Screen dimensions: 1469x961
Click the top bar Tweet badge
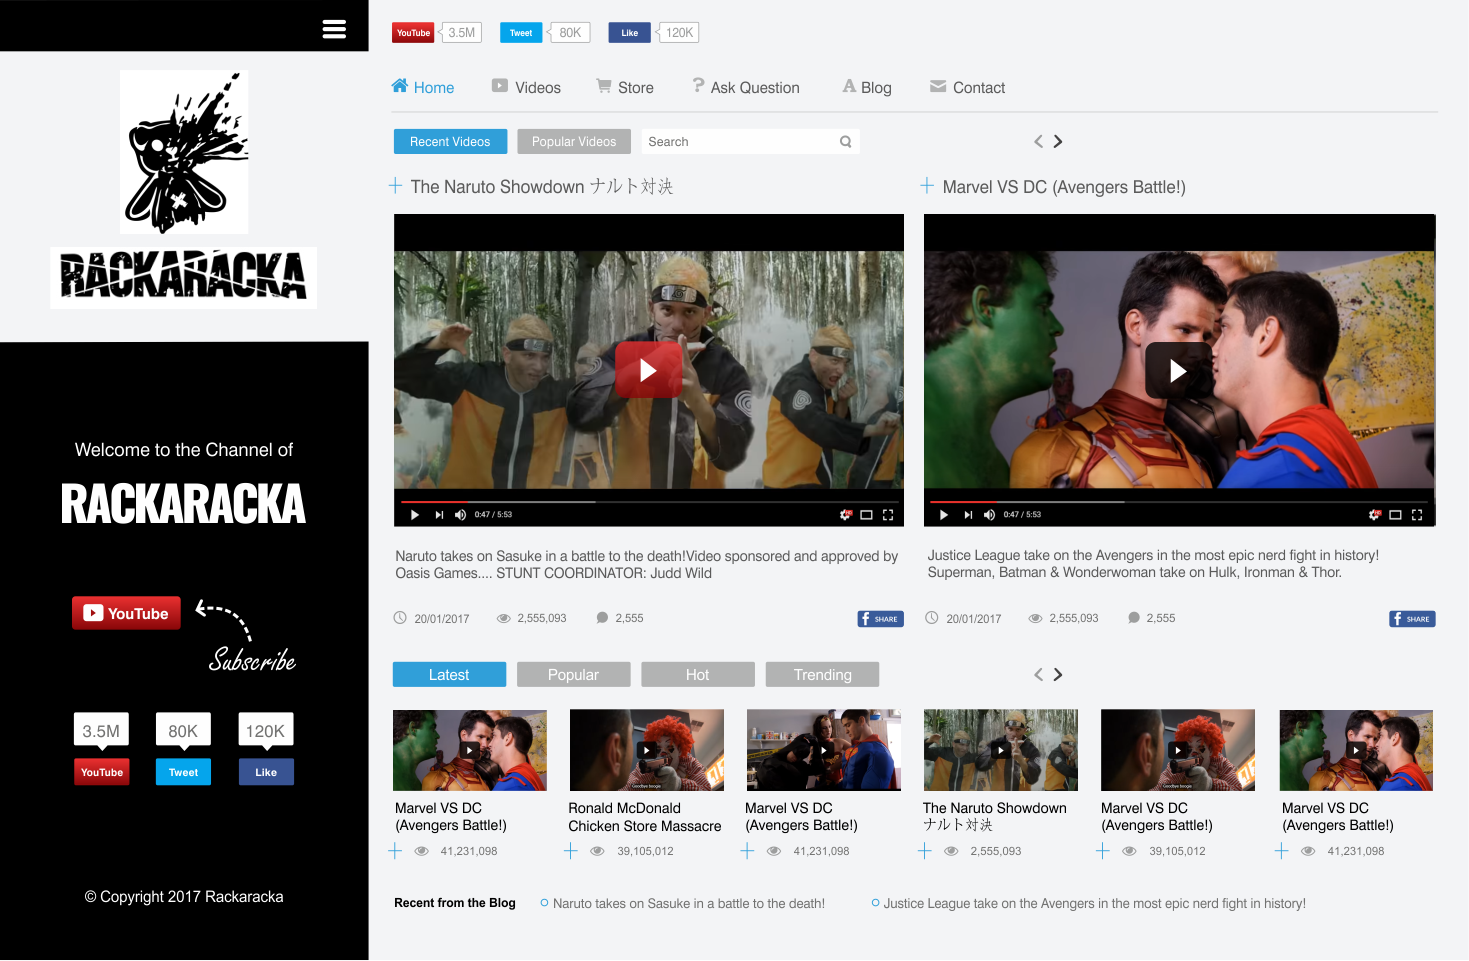(521, 33)
